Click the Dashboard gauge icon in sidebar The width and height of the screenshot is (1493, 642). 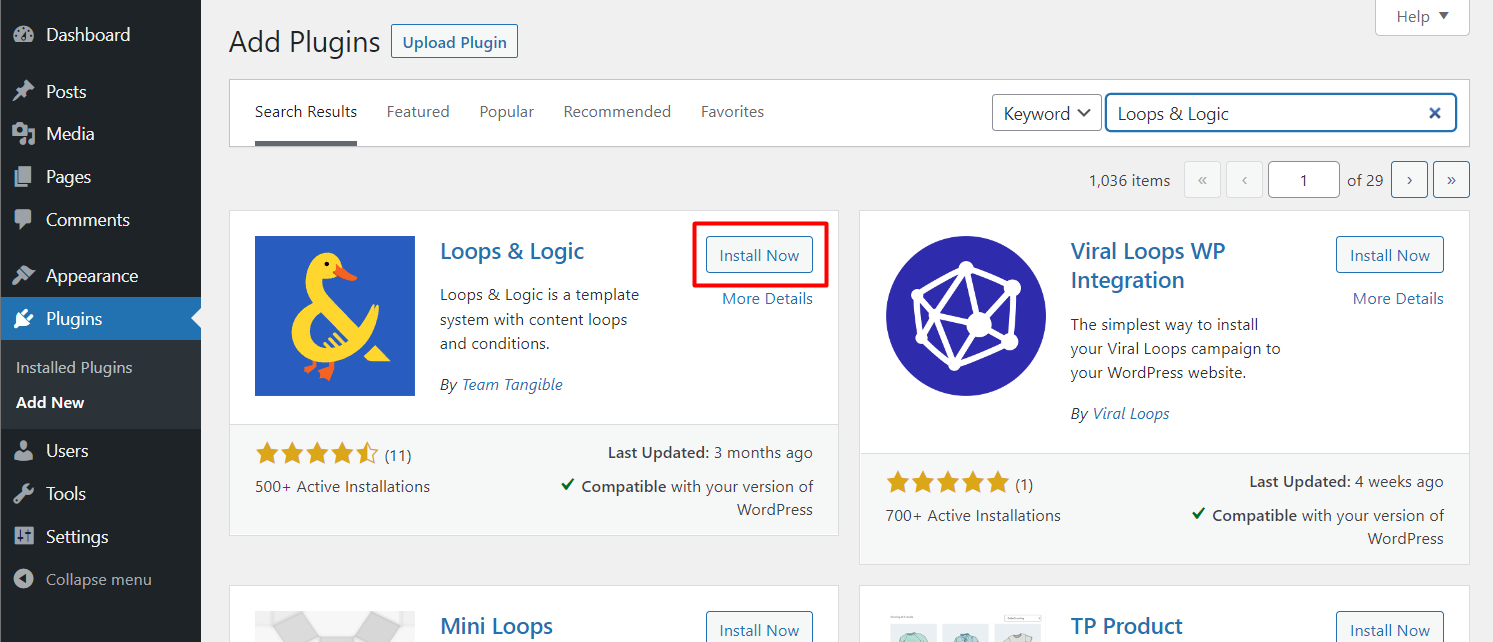coord(24,35)
